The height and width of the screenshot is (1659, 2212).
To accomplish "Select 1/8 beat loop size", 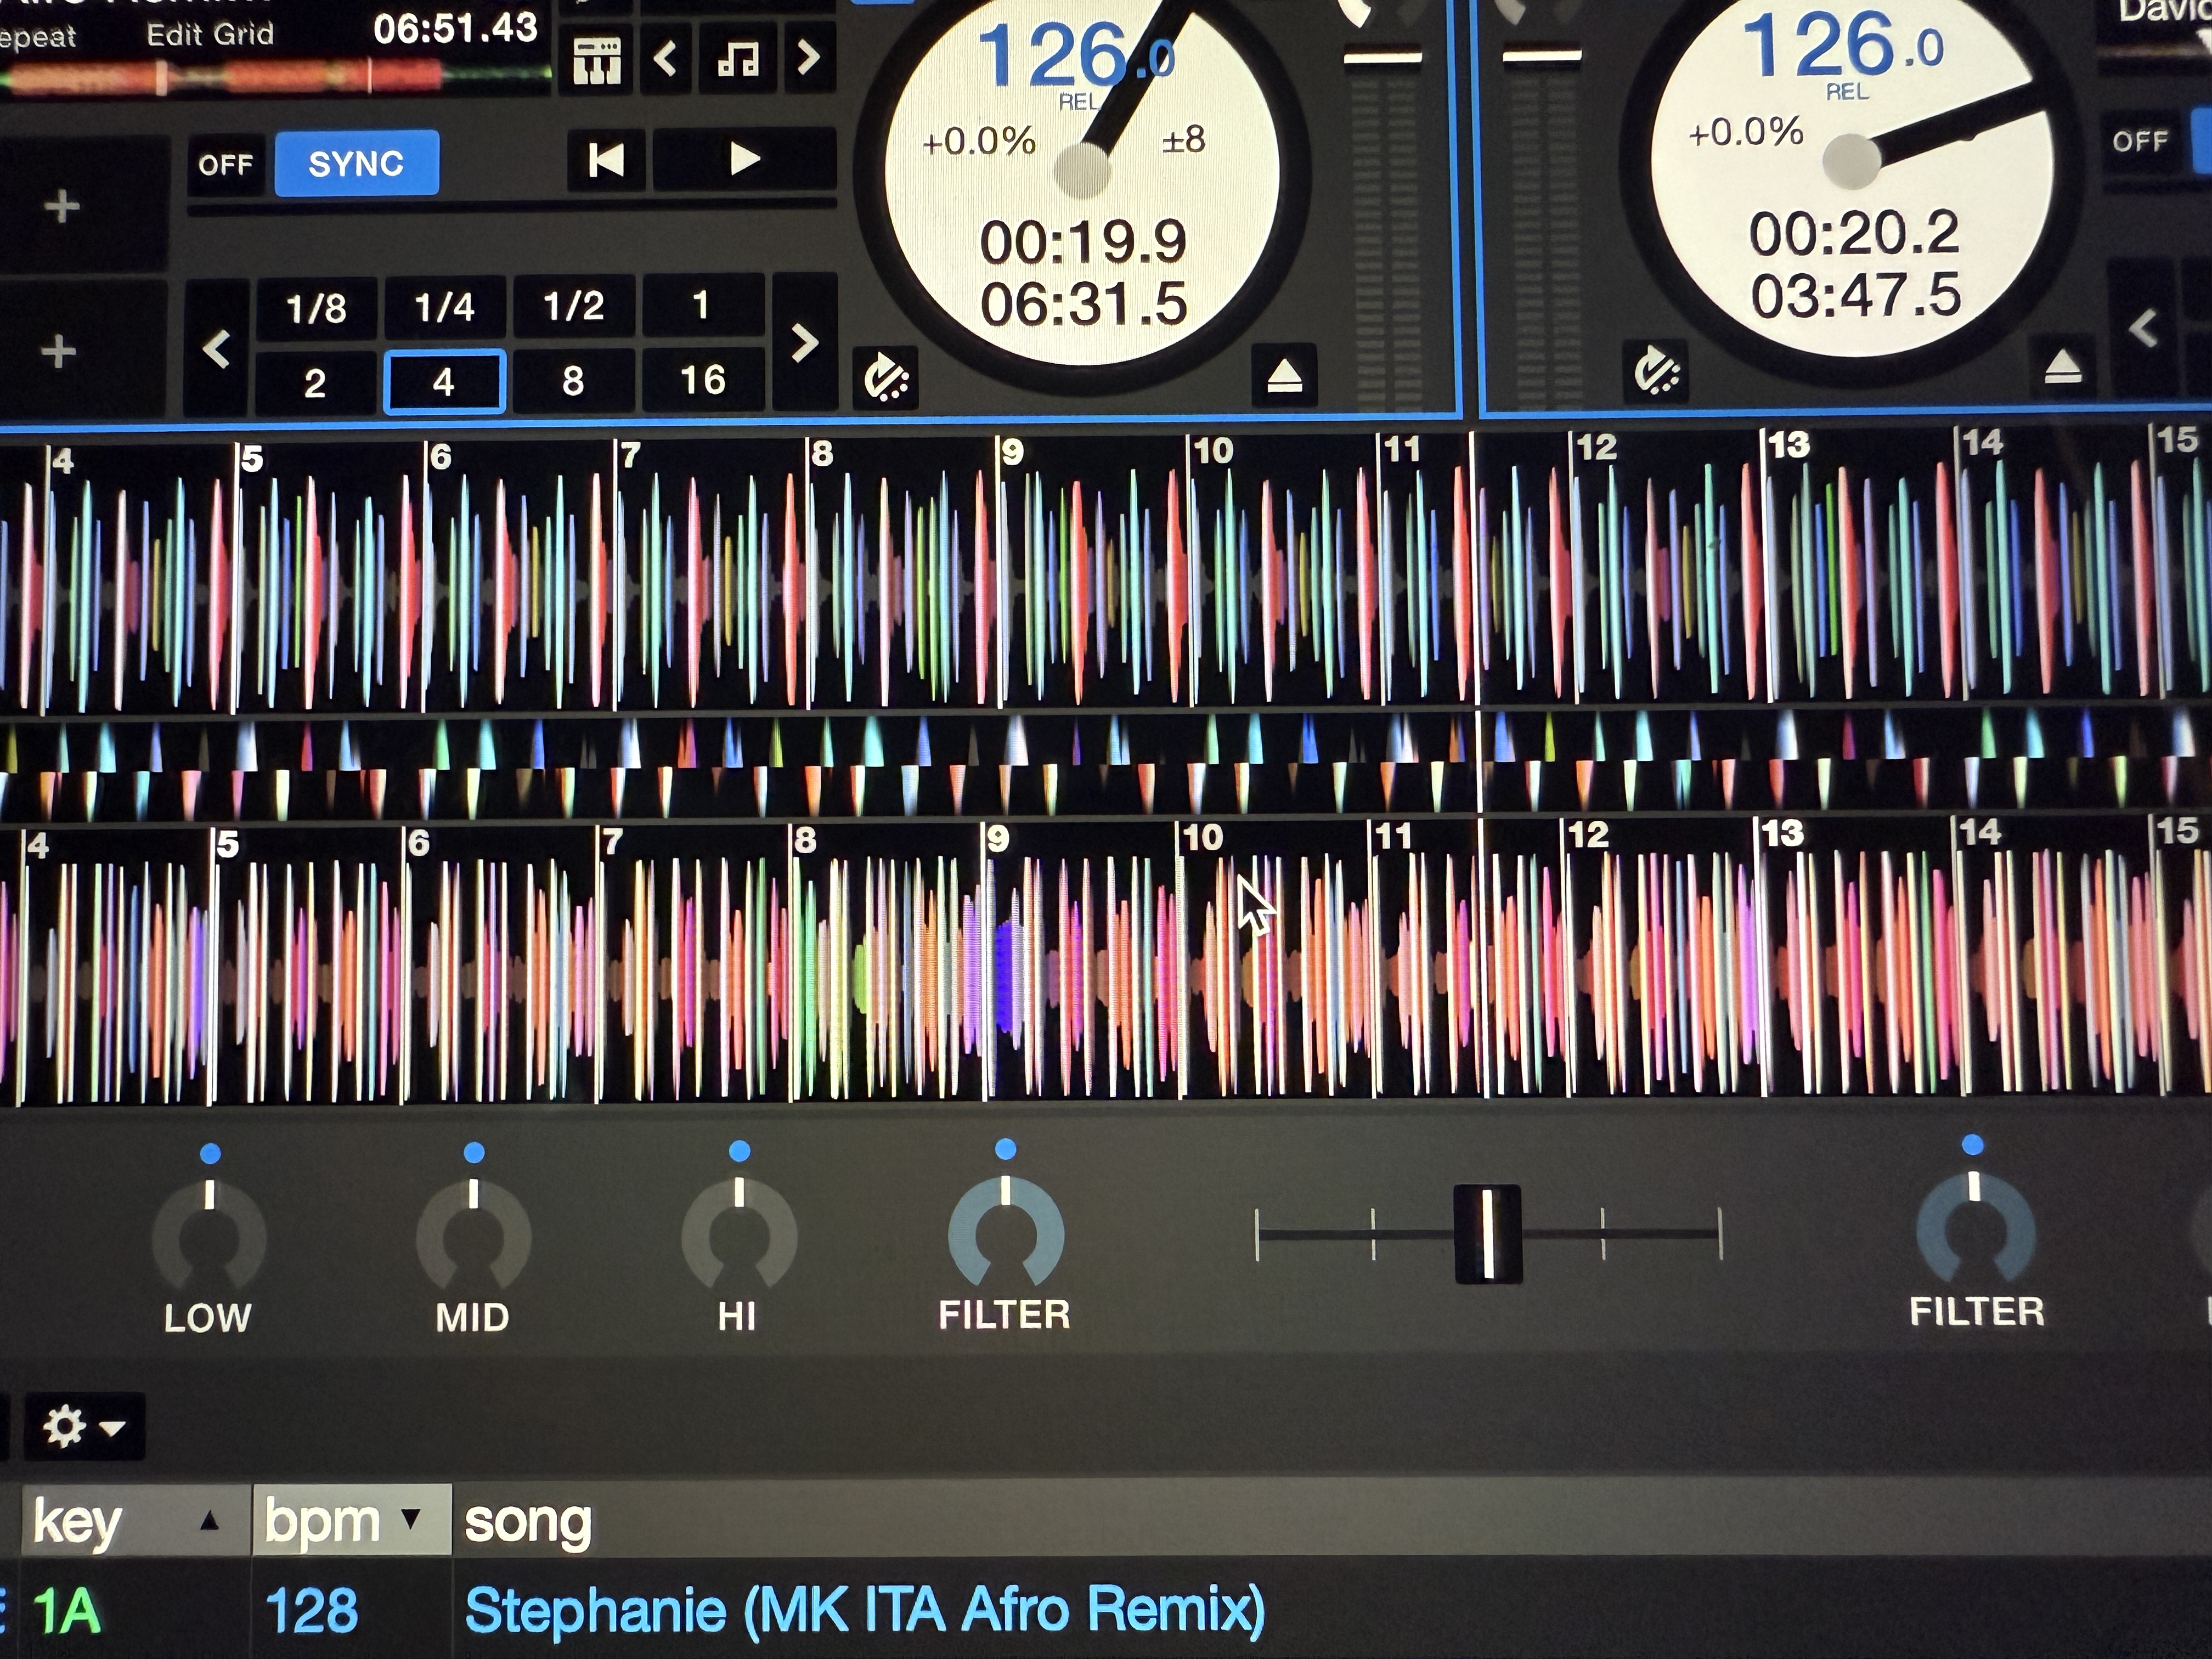I will click(x=316, y=309).
